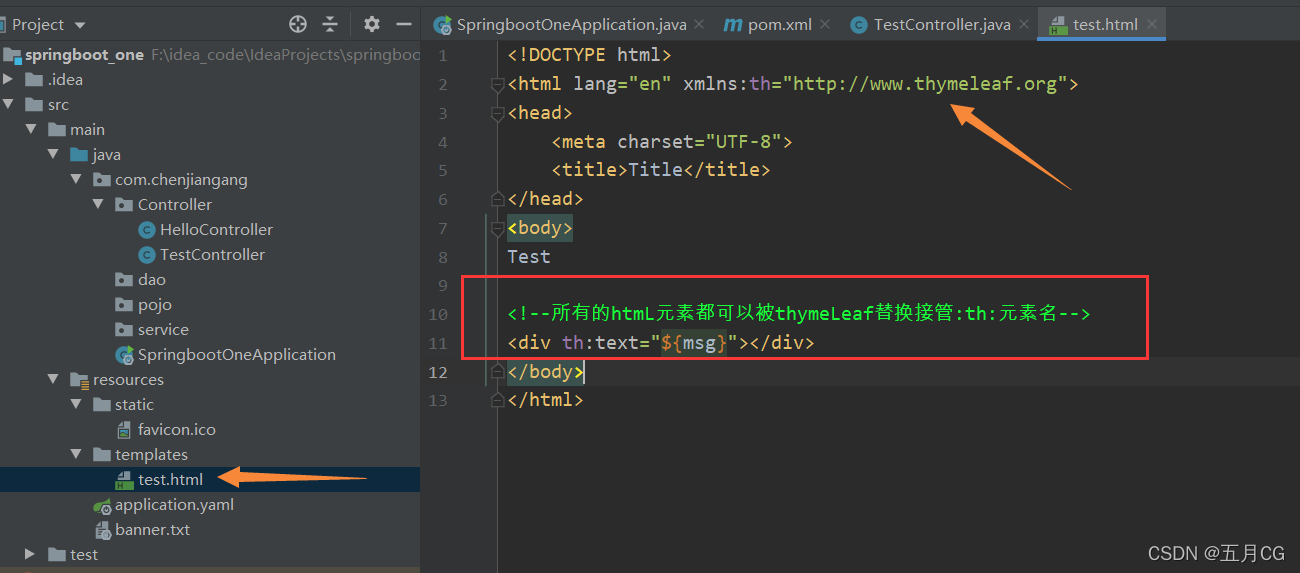This screenshot has width=1300, height=573.
Task: Click the ${msg} expression in code
Action: pyautogui.click(x=694, y=343)
